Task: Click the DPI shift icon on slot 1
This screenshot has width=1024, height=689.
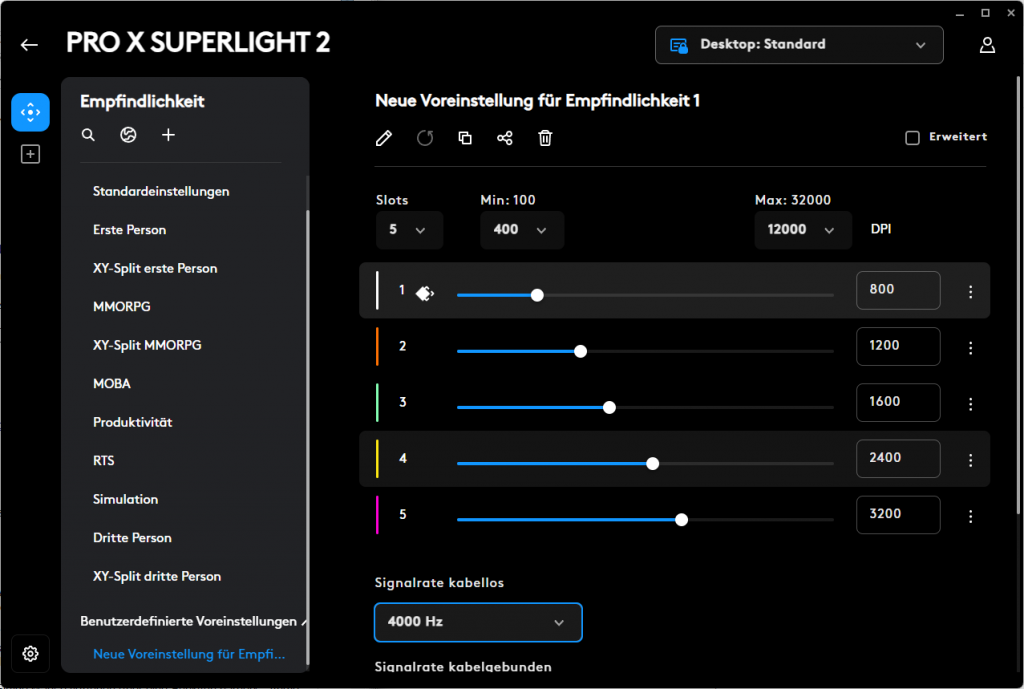Action: tap(425, 293)
